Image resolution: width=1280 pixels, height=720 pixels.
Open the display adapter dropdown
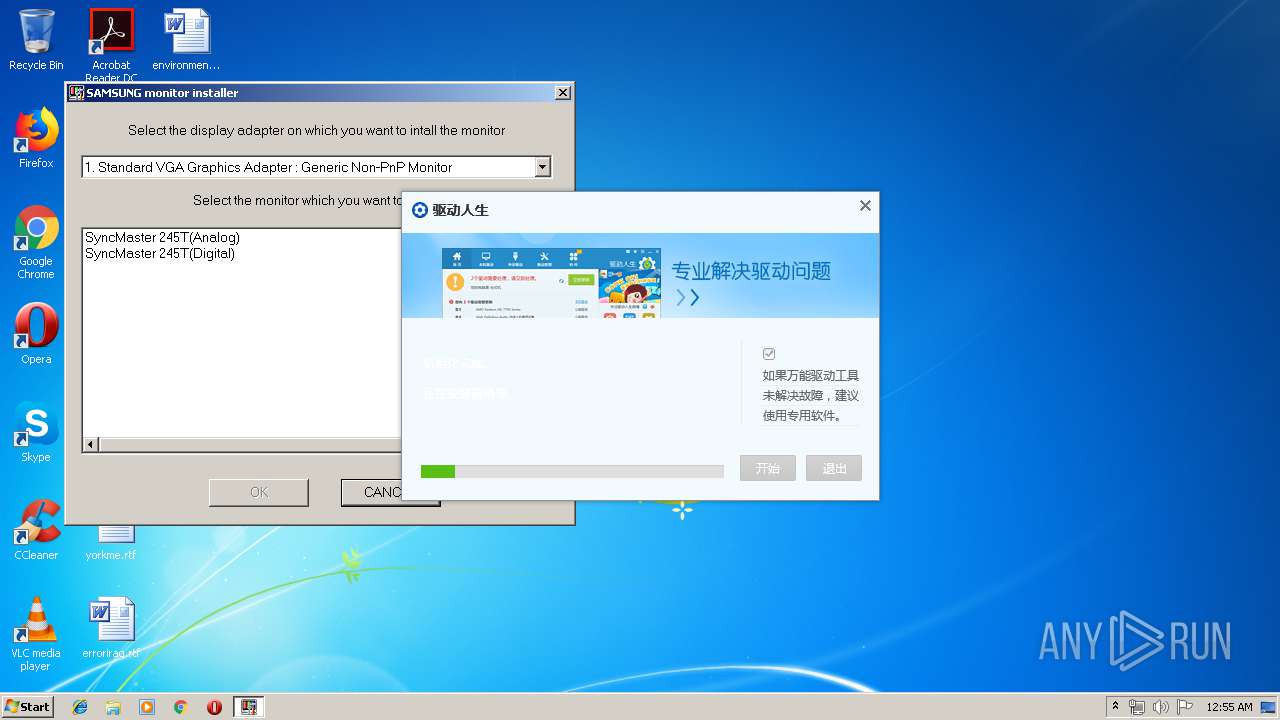tap(543, 167)
